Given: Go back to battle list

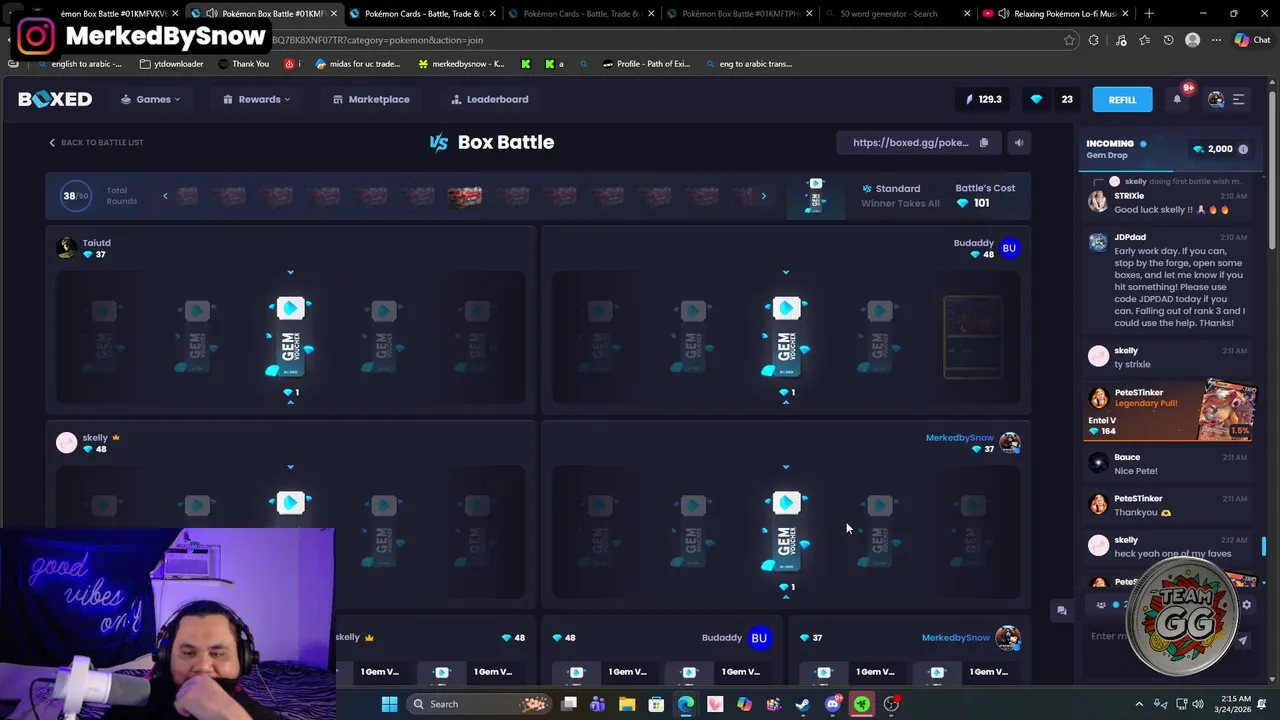Looking at the screenshot, I should (96, 142).
